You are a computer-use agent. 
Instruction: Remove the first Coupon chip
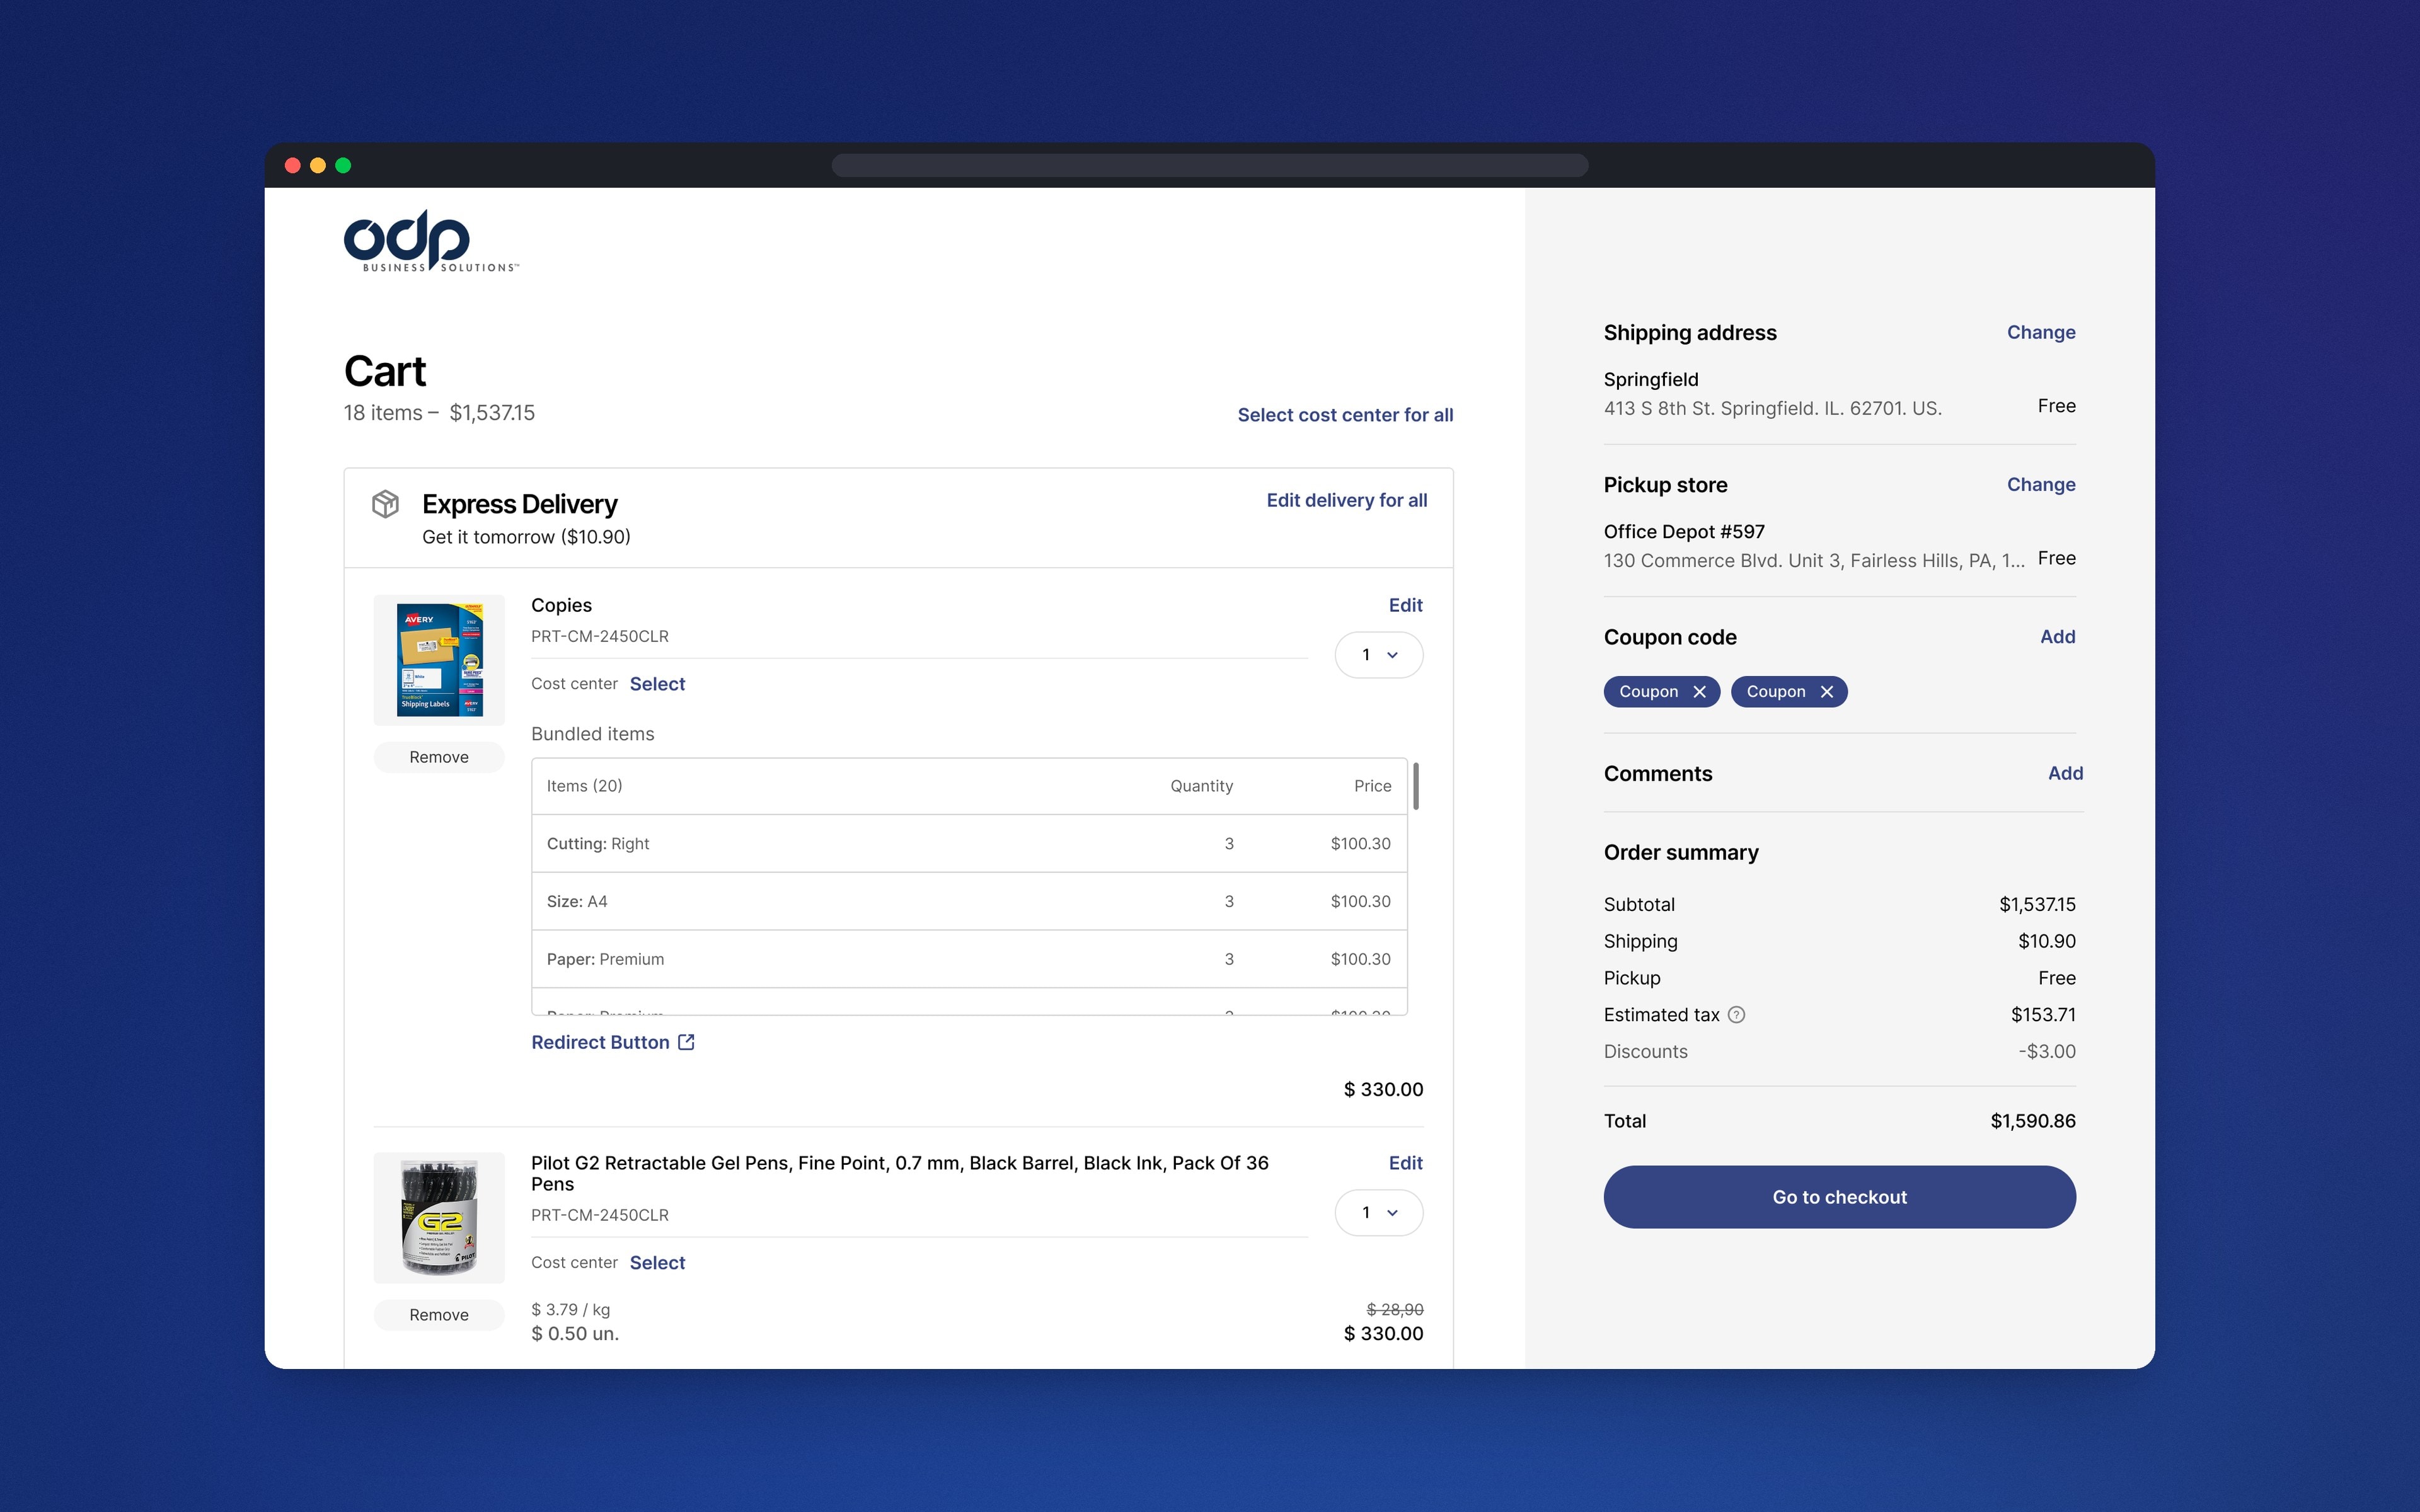pos(1699,692)
